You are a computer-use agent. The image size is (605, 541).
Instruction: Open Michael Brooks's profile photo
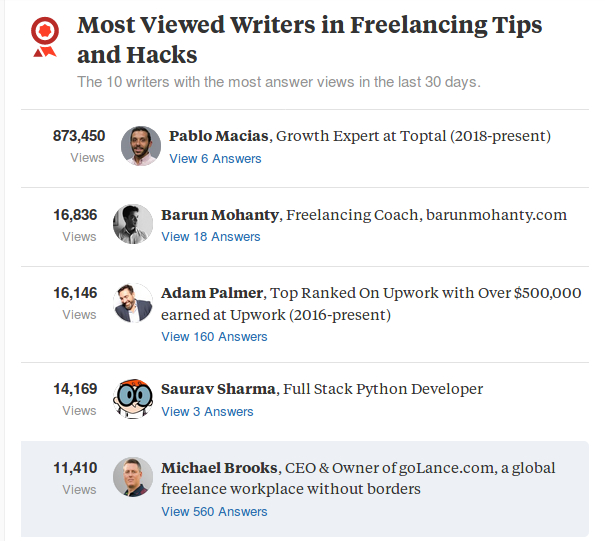click(133, 477)
